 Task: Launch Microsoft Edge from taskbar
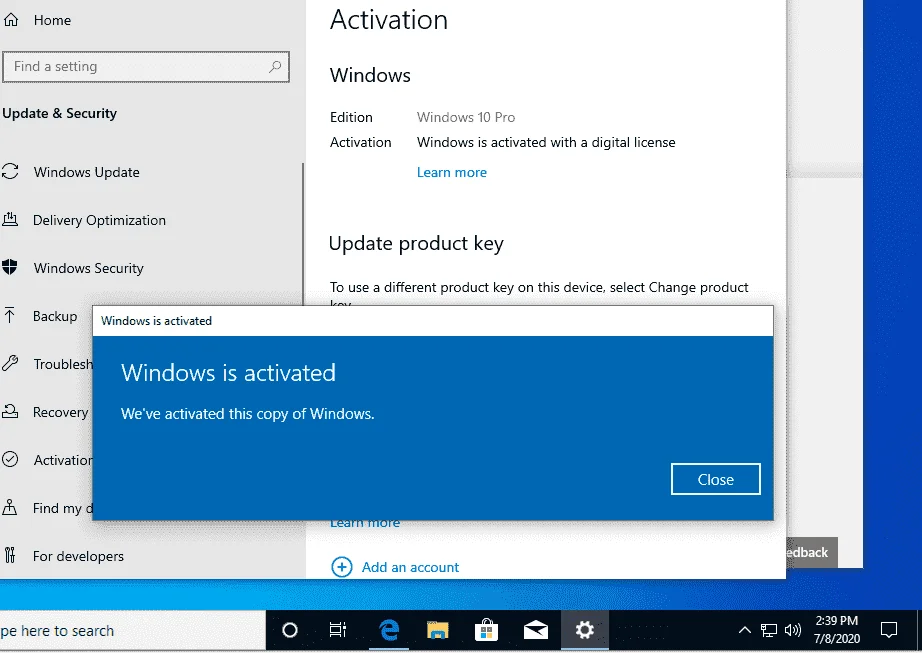pos(389,630)
